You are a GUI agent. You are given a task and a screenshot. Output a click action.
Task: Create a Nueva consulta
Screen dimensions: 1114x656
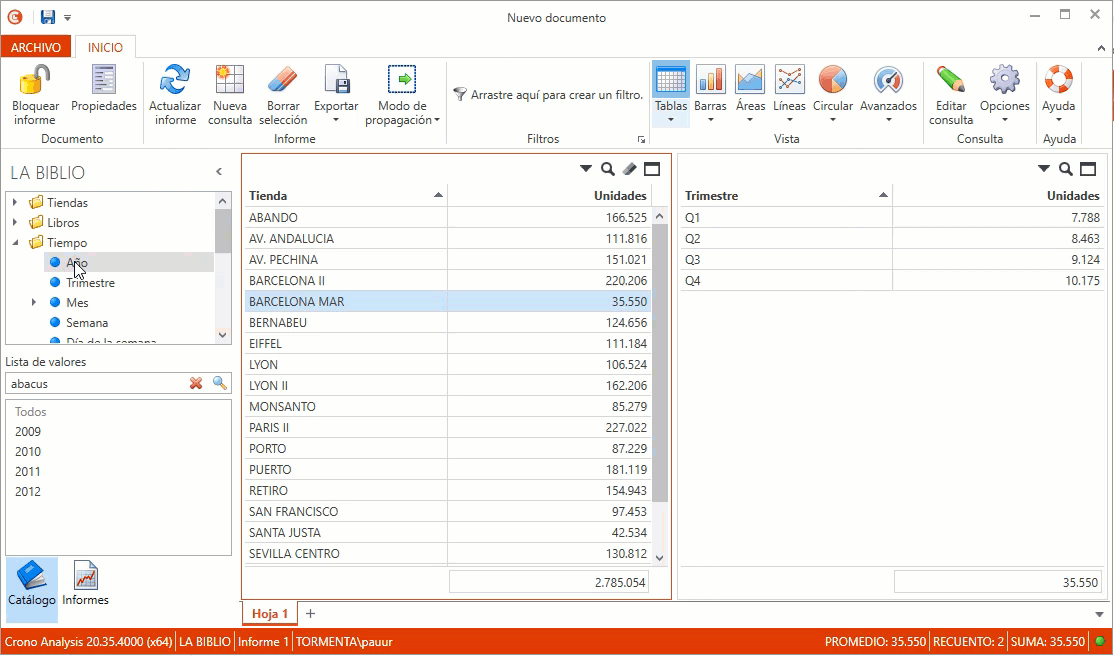click(x=230, y=80)
